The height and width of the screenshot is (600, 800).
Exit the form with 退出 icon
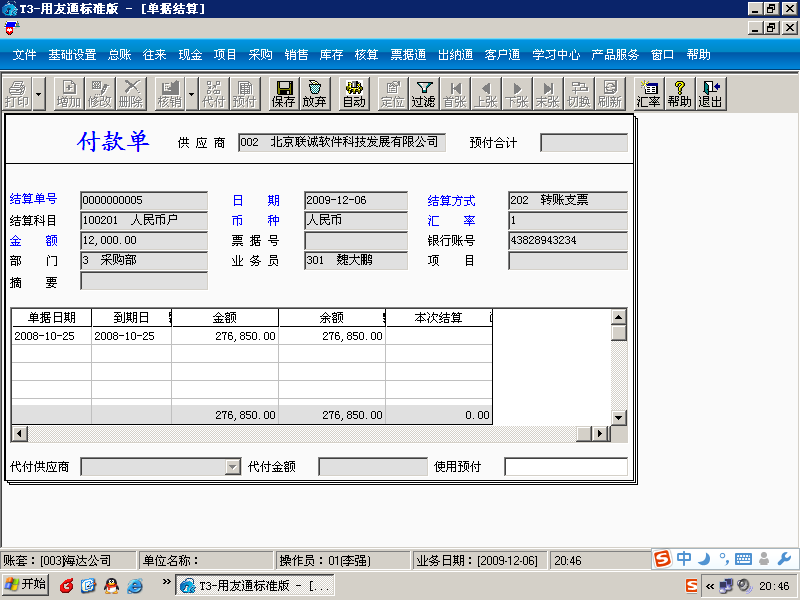[x=710, y=93]
